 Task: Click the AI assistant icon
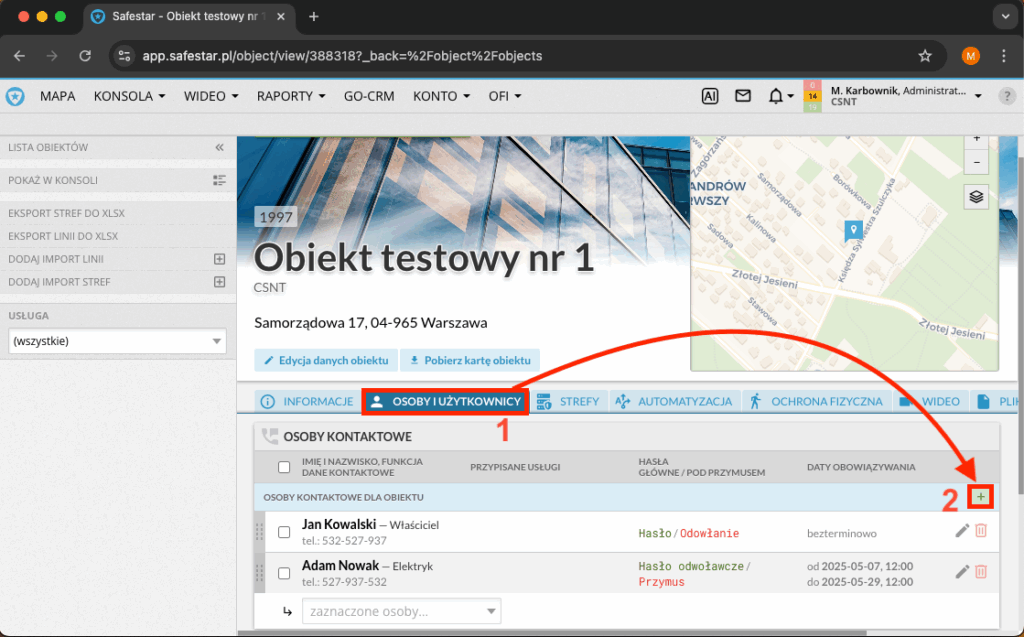click(x=710, y=96)
